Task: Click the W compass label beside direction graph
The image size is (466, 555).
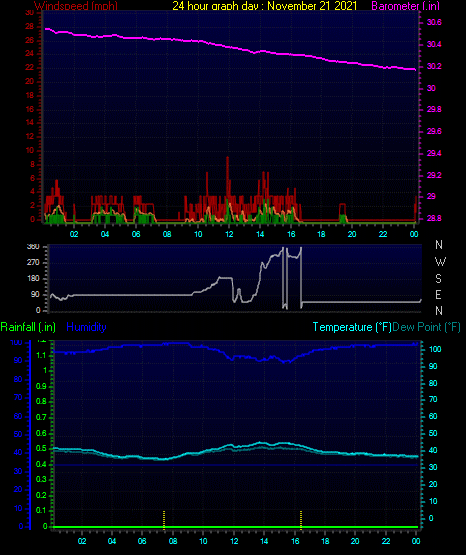Action: [x=440, y=262]
